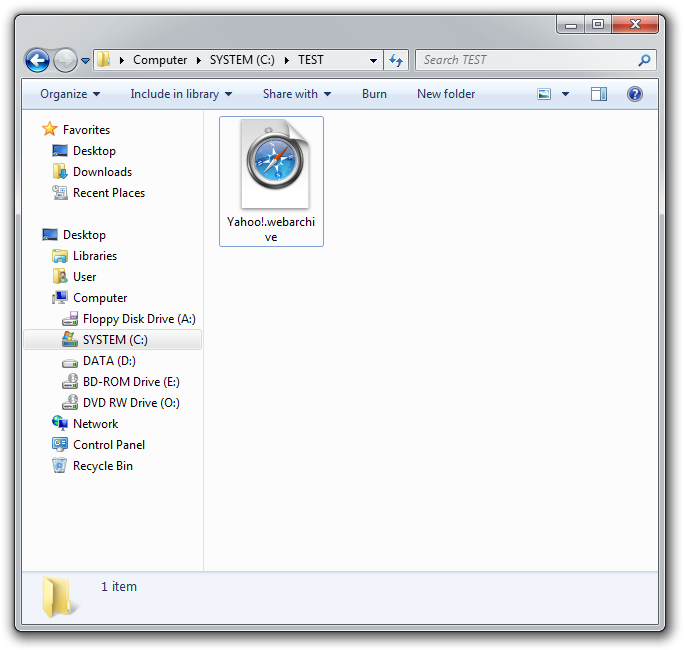Click the Downloads folder icon

(x=60, y=171)
